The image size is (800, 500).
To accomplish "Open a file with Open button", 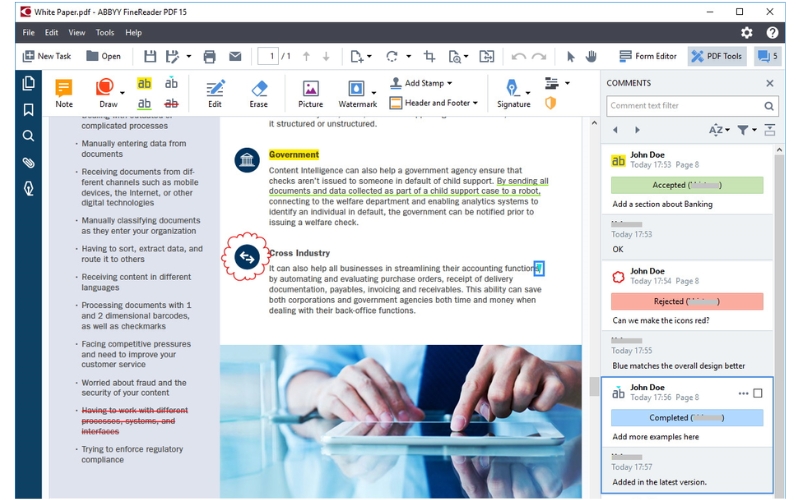I will (x=104, y=56).
